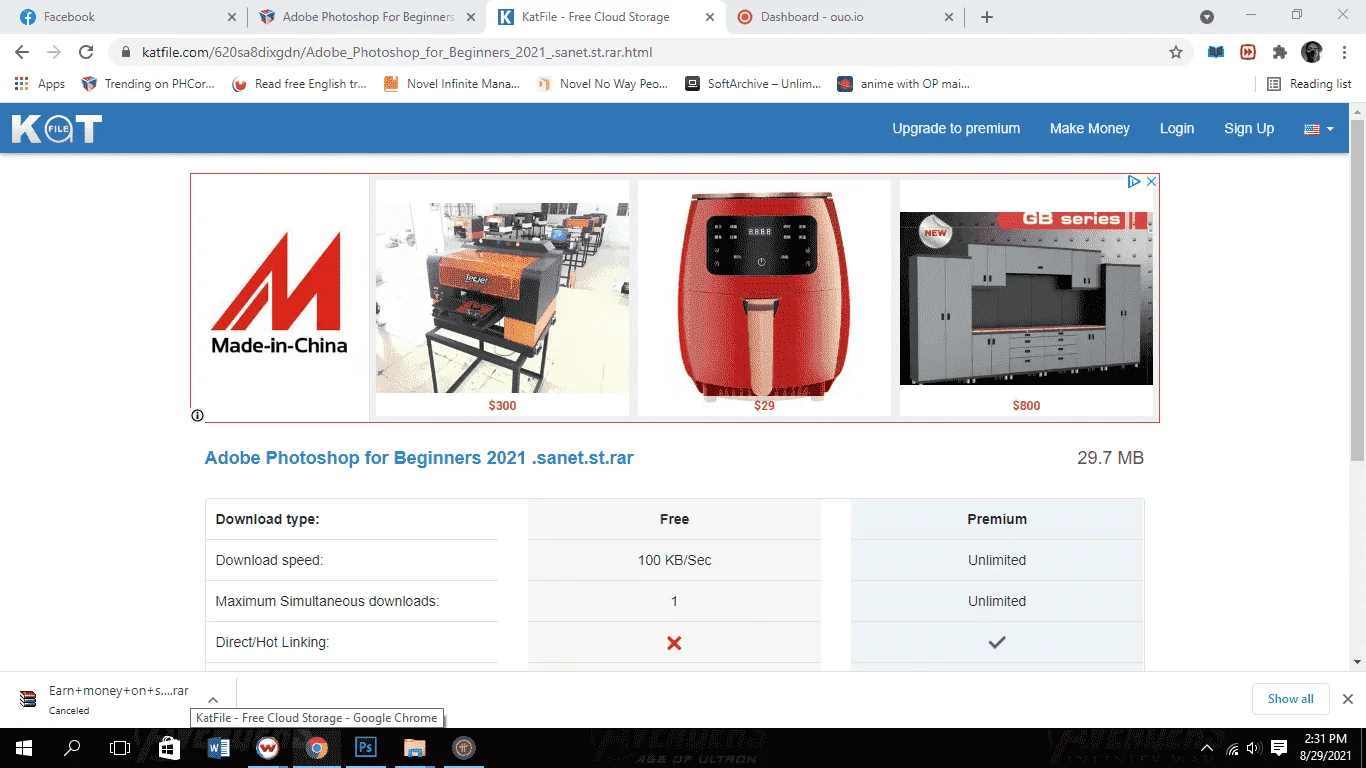Image resolution: width=1366 pixels, height=768 pixels.
Task: Open Microsoft Store from the taskbar
Action: (169, 748)
